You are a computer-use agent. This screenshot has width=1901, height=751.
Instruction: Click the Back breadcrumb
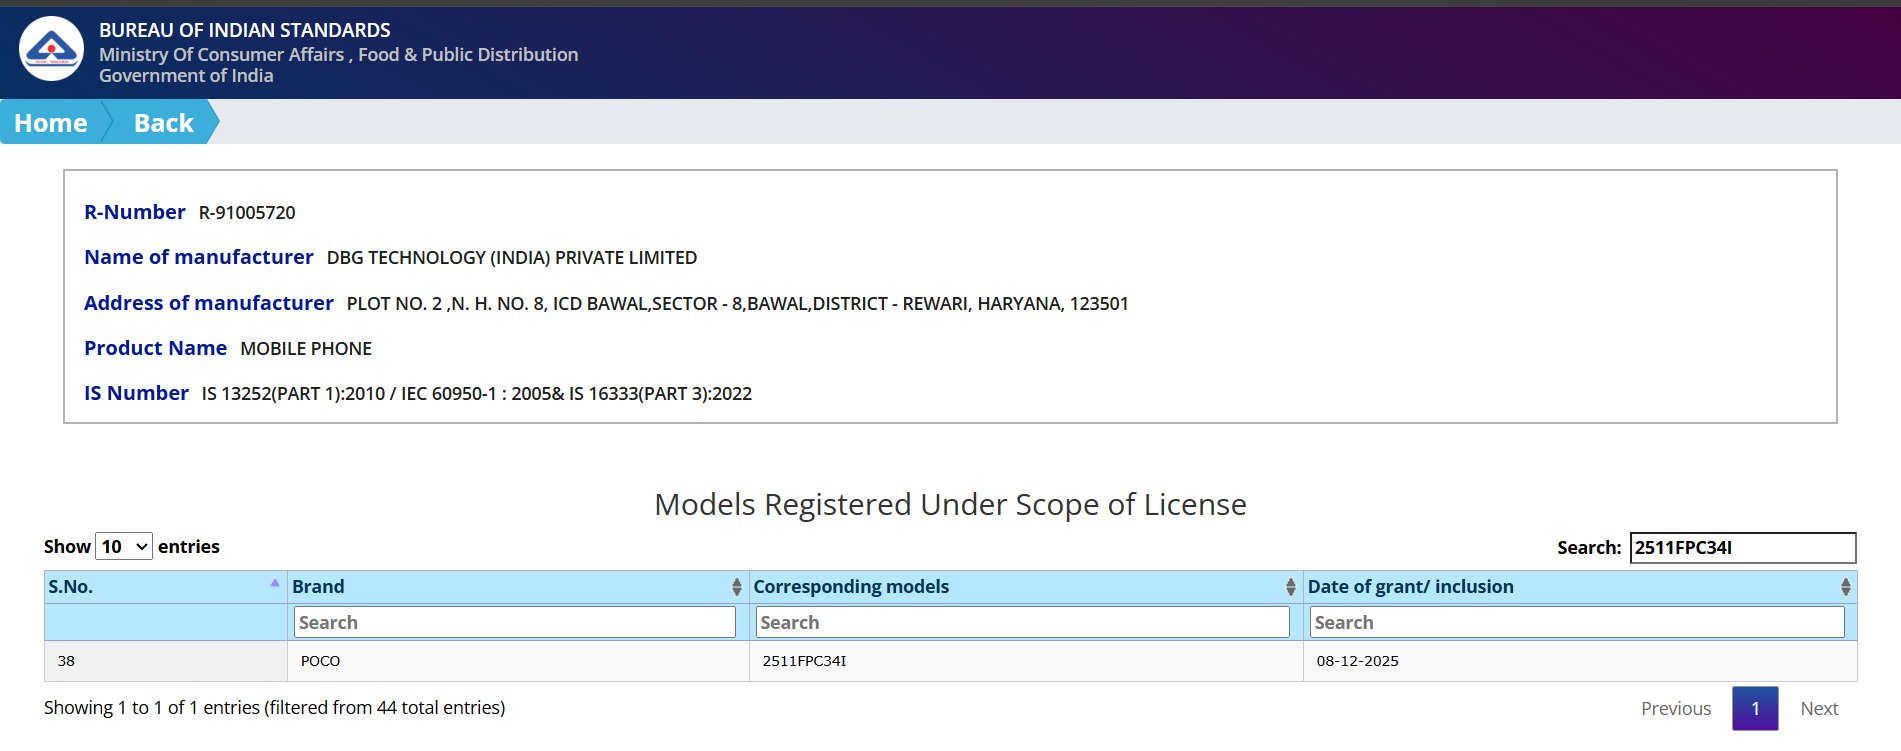pyautogui.click(x=163, y=123)
